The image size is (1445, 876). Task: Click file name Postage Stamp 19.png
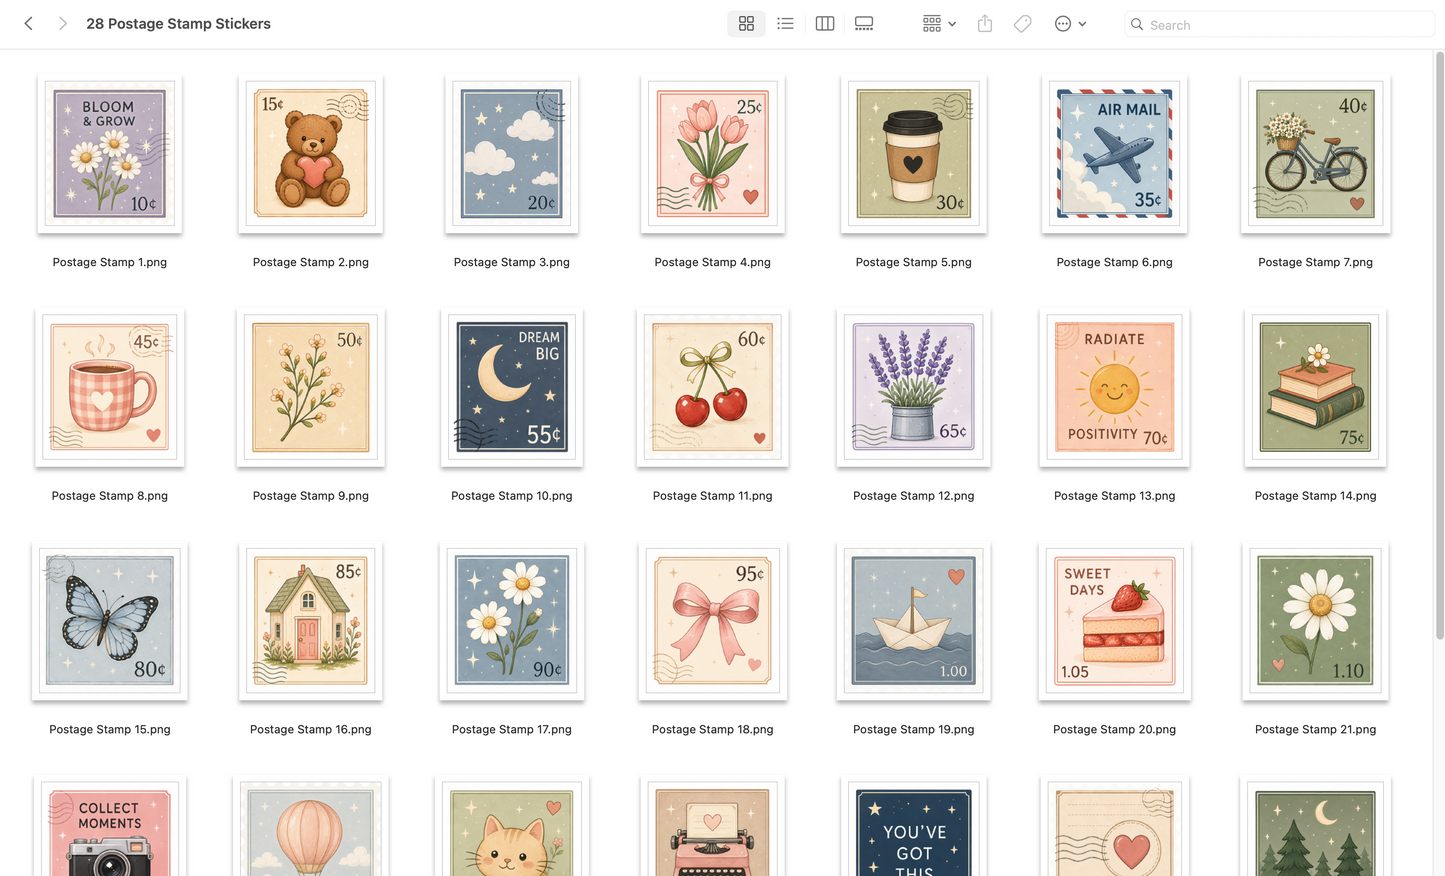[x=914, y=730]
